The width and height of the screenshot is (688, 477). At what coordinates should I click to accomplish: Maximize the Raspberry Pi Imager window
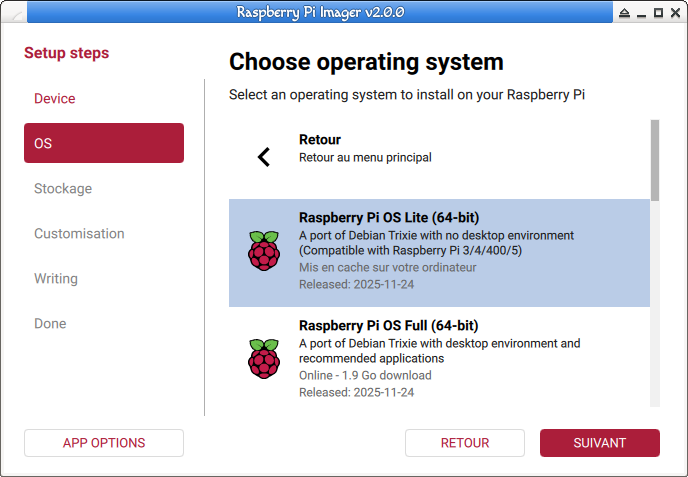(658, 13)
